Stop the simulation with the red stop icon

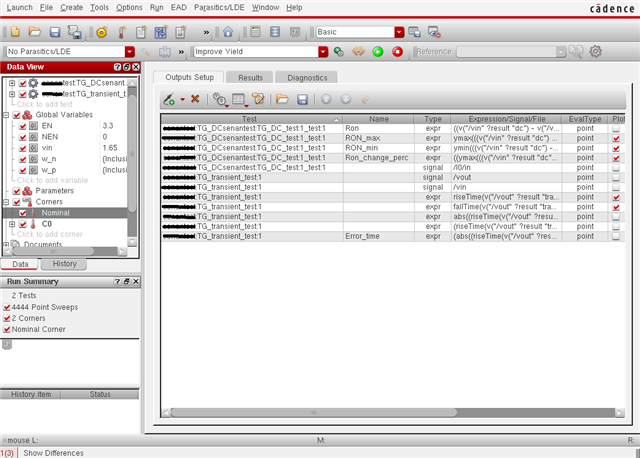(x=398, y=52)
